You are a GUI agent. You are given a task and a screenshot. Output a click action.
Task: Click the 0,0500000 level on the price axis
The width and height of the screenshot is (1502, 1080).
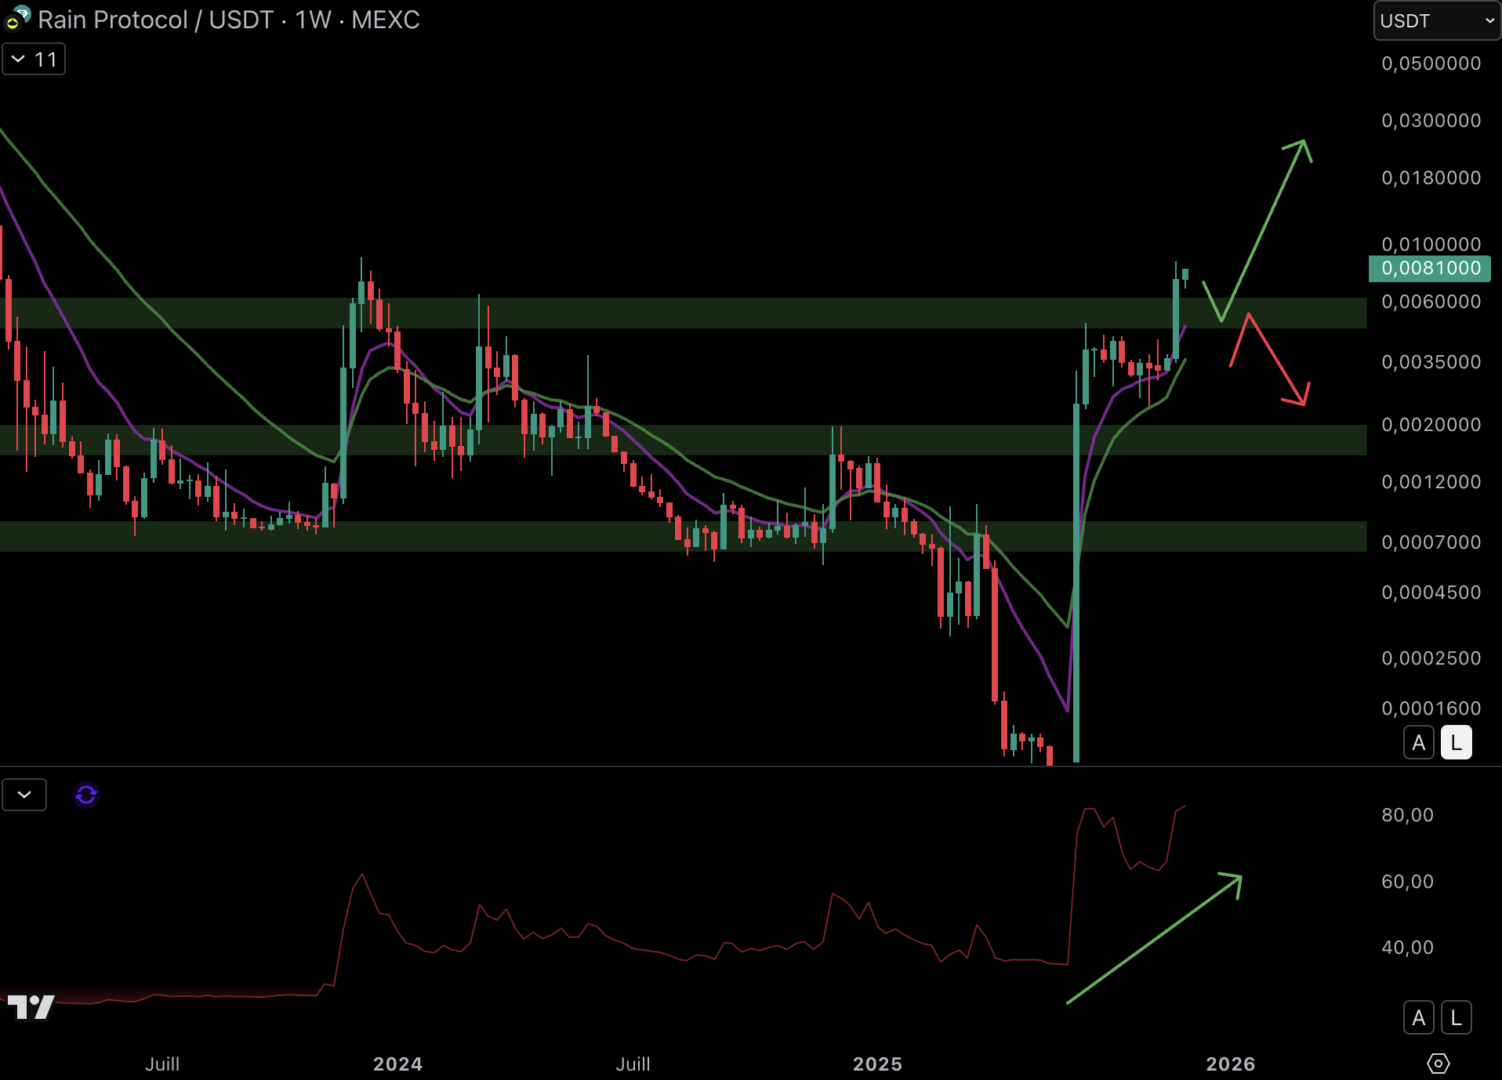click(1430, 63)
